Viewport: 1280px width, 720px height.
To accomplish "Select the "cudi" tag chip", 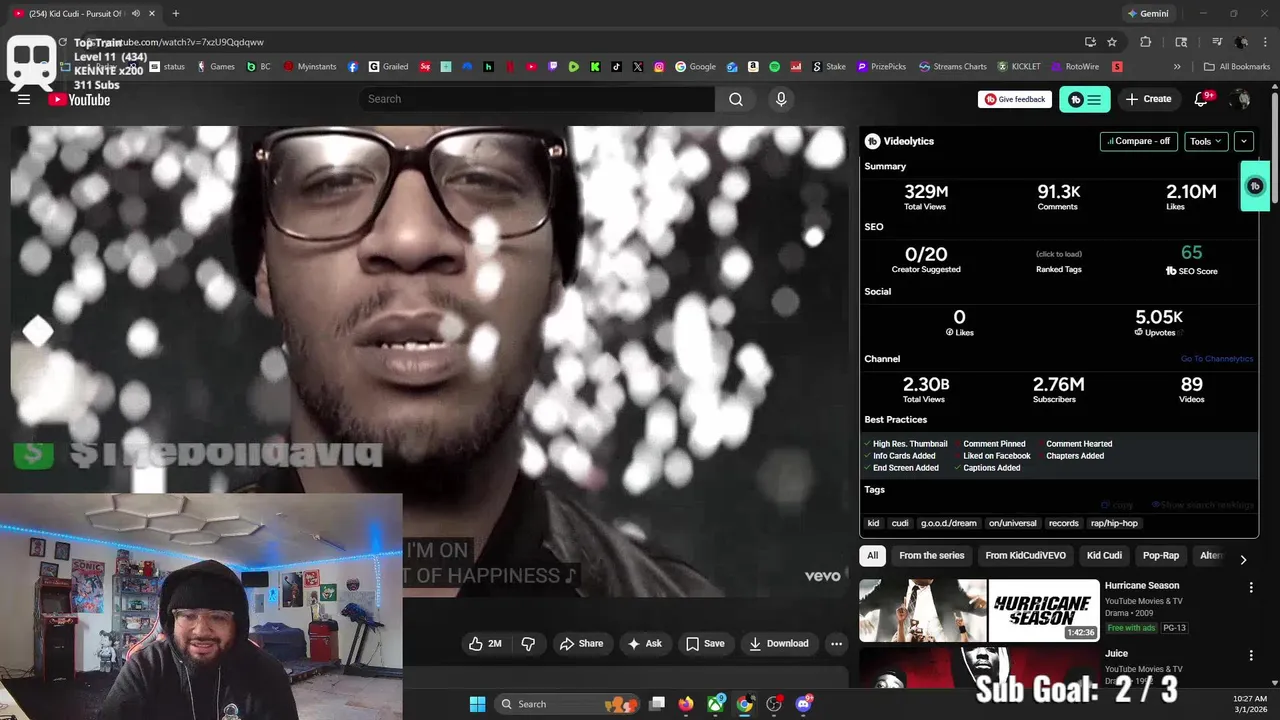I will coord(900,523).
